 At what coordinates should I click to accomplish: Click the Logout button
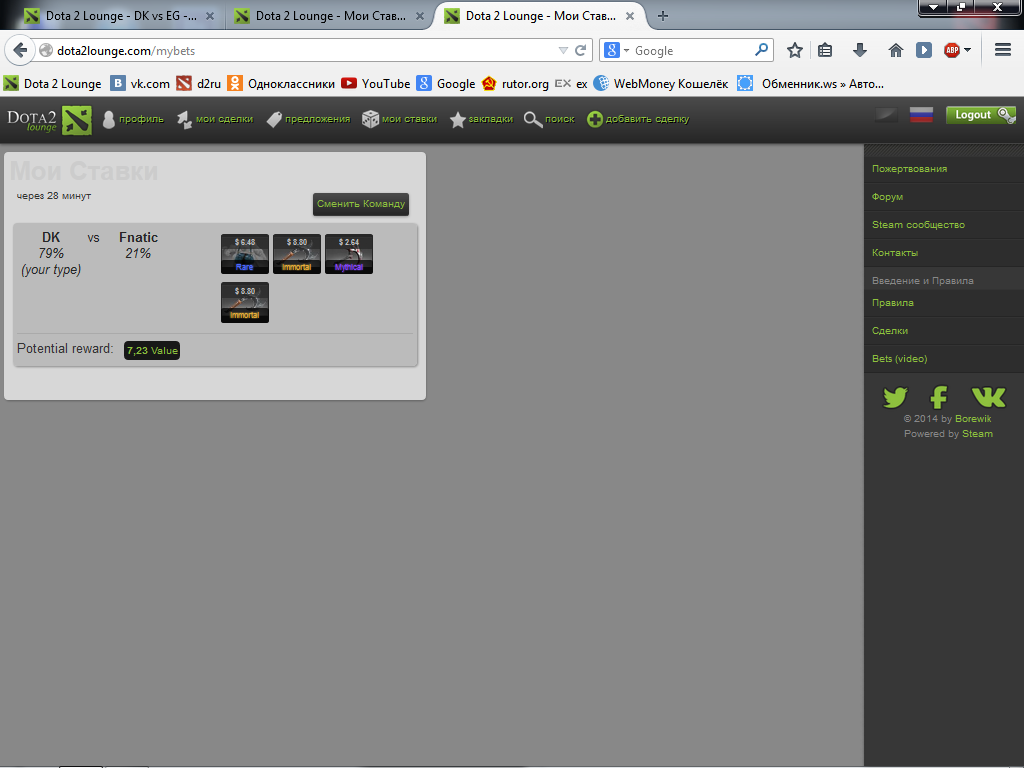[x=980, y=115]
